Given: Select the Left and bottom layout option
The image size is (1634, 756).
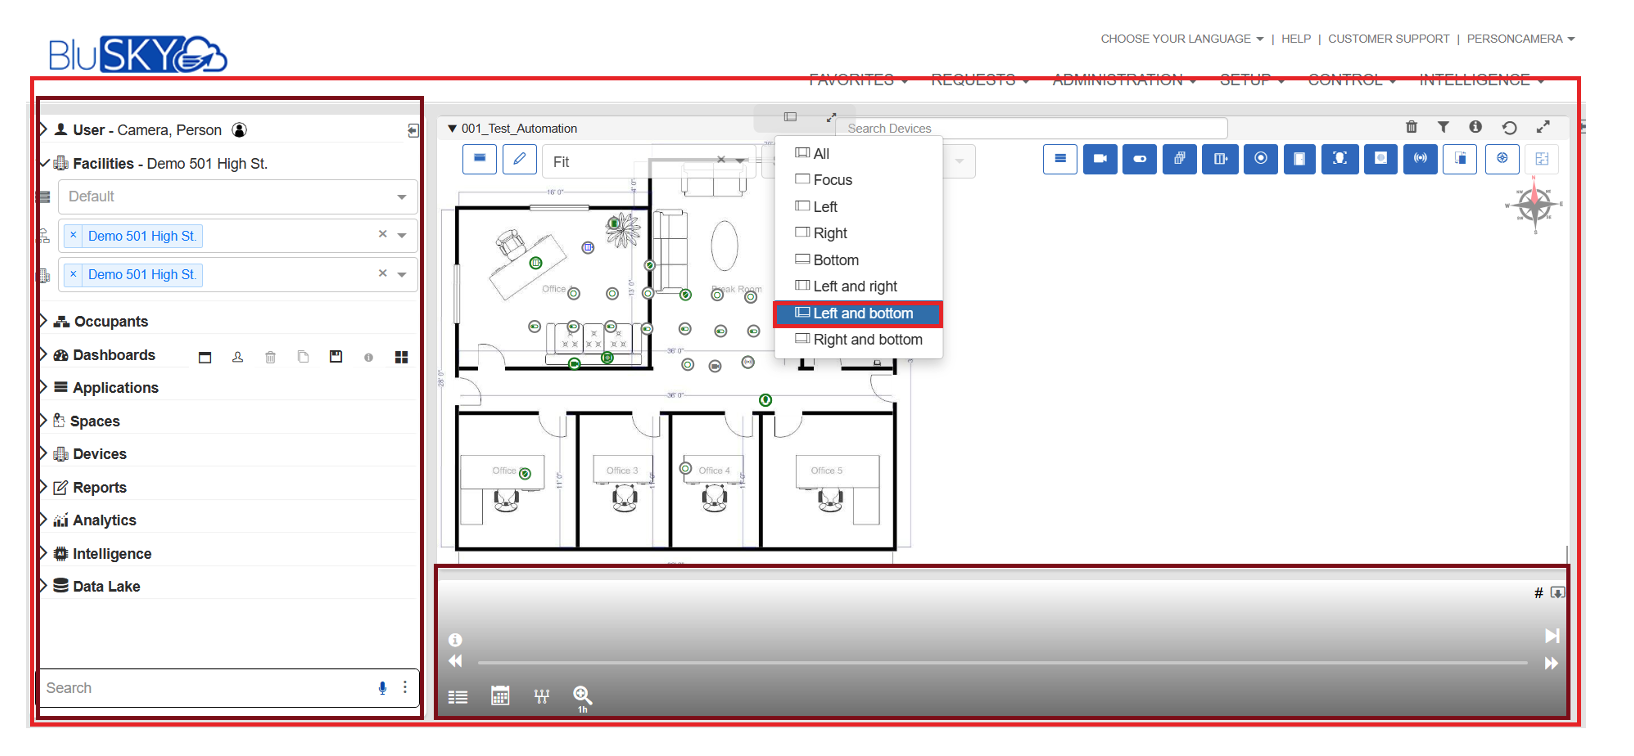Looking at the screenshot, I should tap(858, 313).
